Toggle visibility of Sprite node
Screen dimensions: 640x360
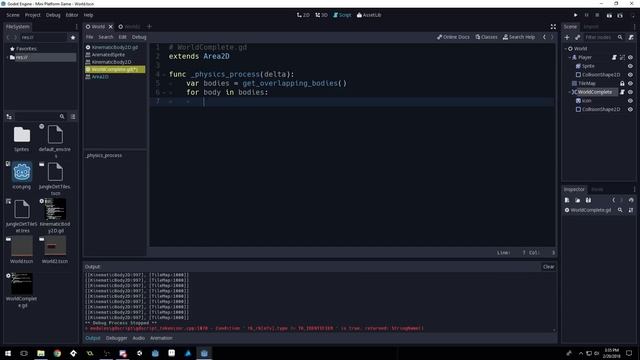click(631, 66)
